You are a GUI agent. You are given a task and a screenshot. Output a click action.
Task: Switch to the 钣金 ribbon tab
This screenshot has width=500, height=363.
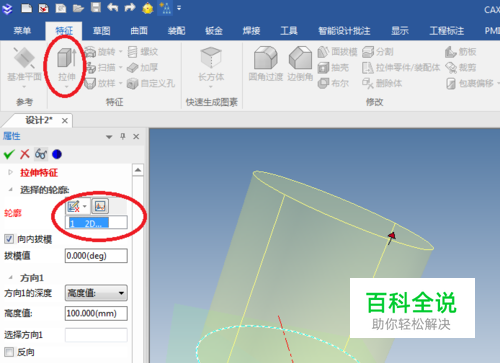click(x=214, y=31)
